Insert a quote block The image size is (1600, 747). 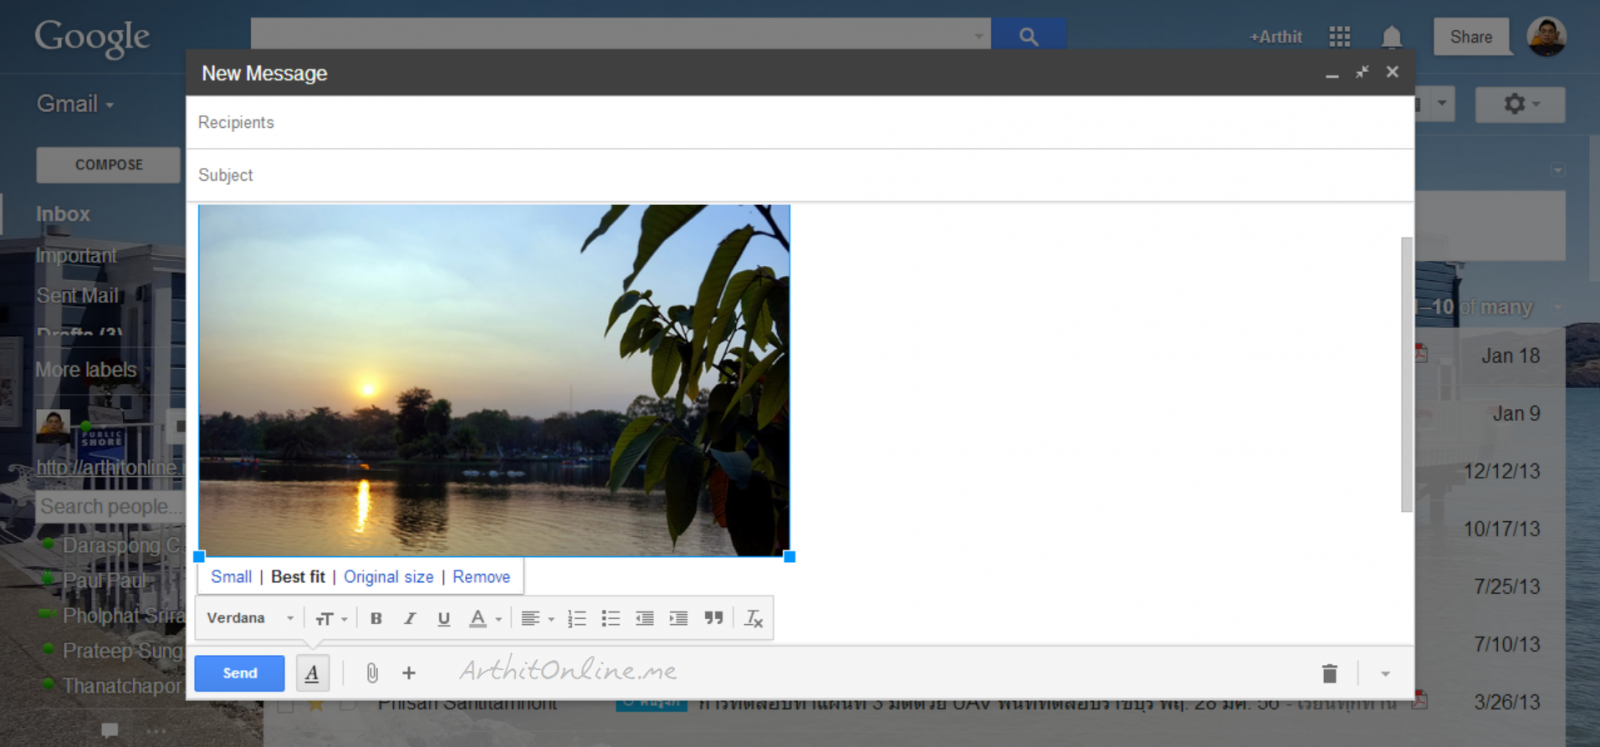[713, 618]
